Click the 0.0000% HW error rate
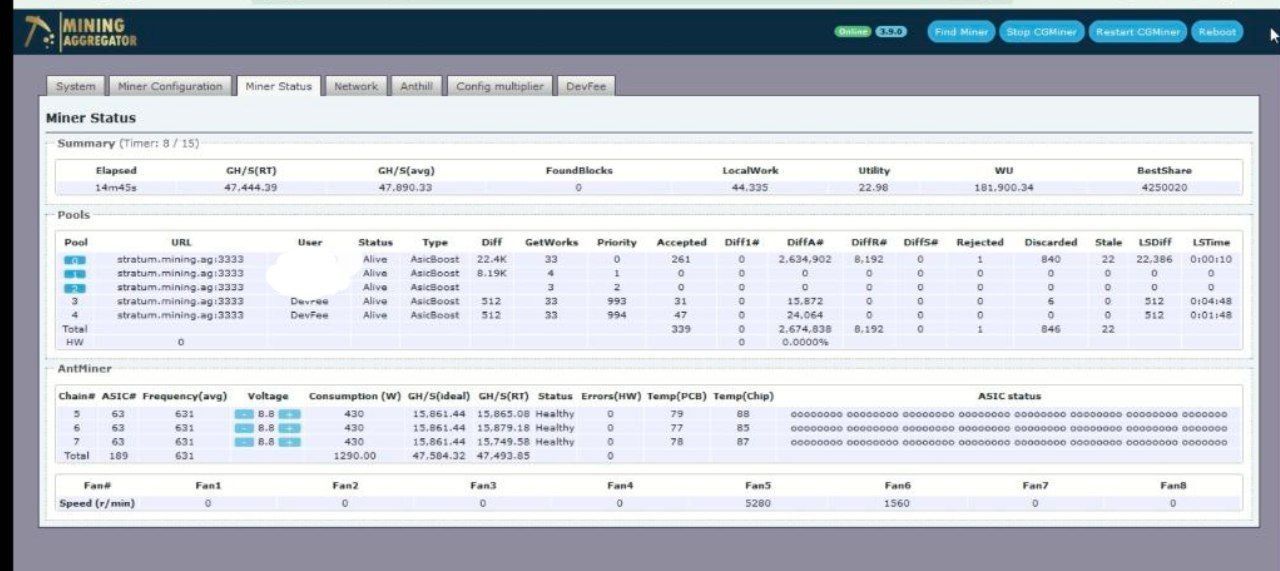Image resolution: width=1280 pixels, height=571 pixels. click(x=805, y=342)
